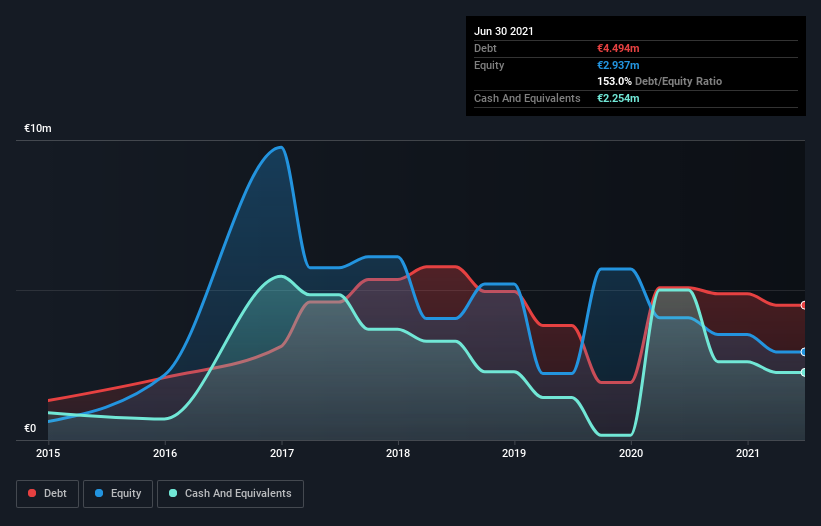
Task: Click Cash And Equivalents label in tooltip
Action: click(527, 98)
